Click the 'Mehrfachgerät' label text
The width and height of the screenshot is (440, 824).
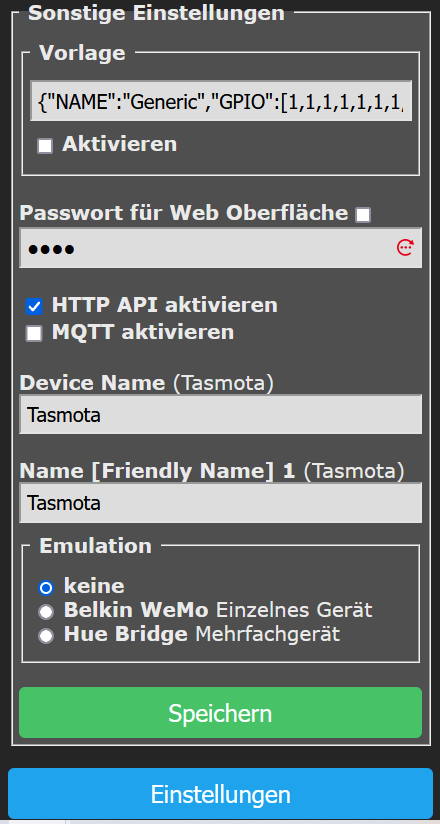(268, 634)
